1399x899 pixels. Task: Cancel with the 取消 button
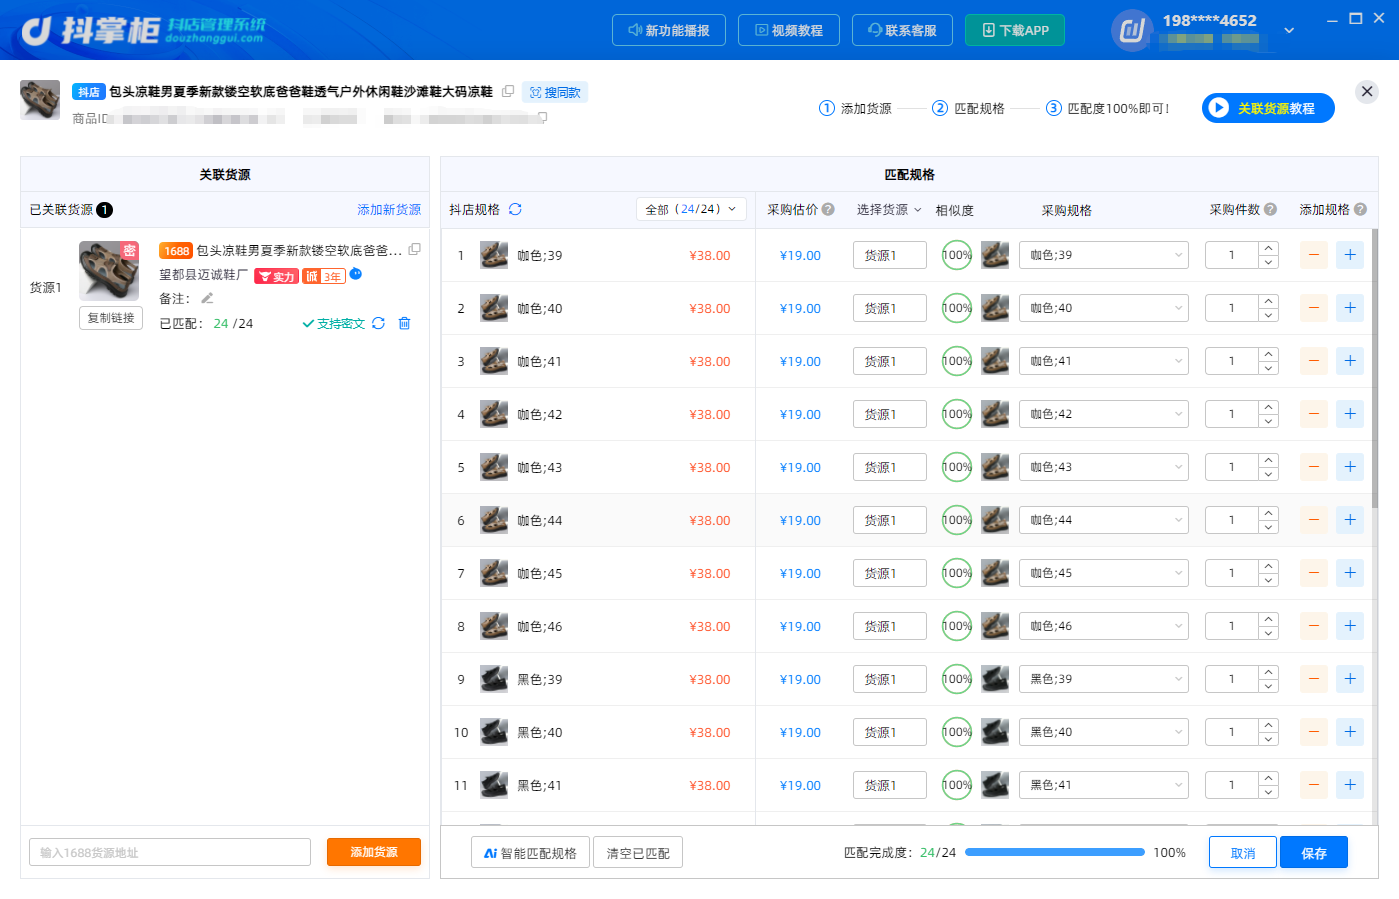point(1243,853)
